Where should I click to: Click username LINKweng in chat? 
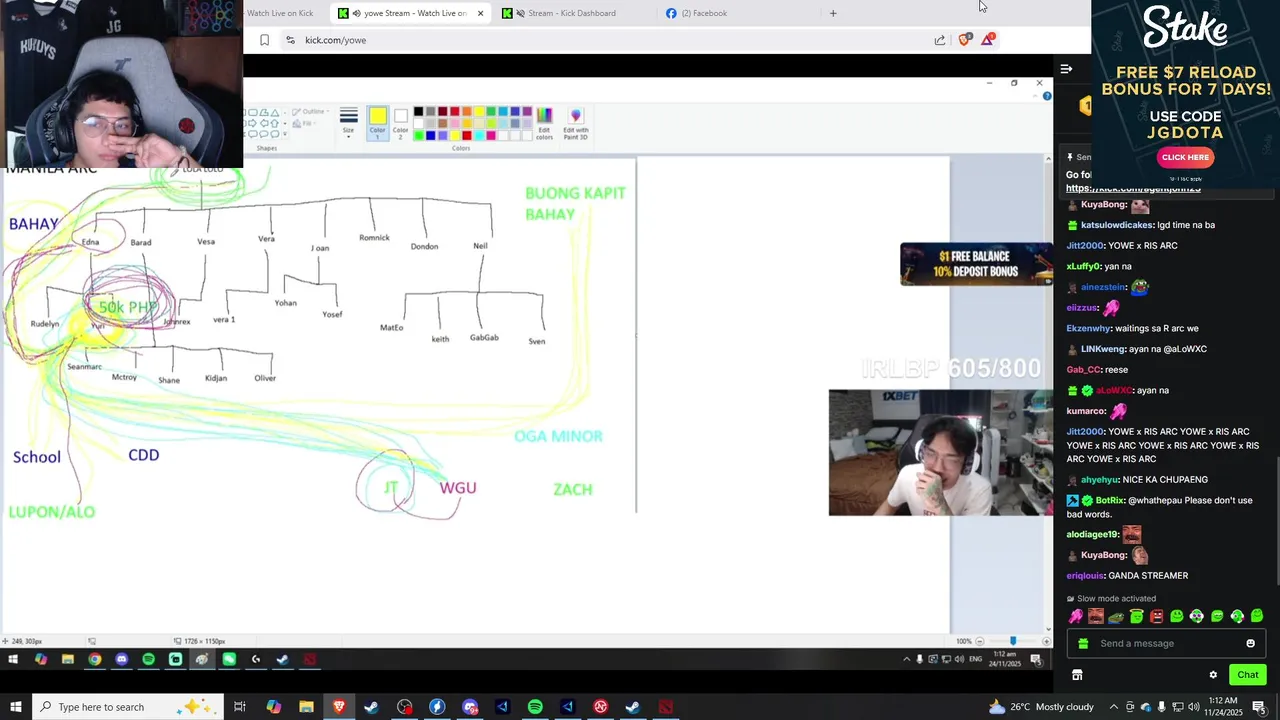(x=1103, y=349)
